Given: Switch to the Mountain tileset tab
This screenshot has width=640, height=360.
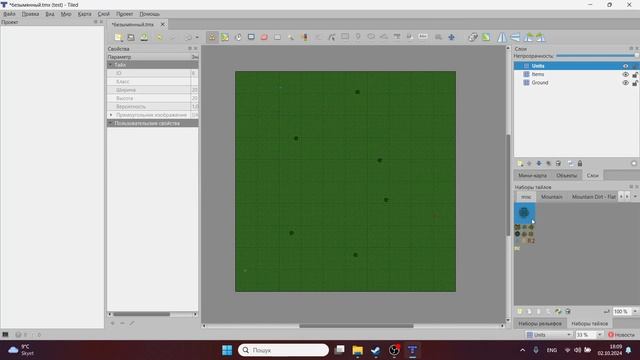Looking at the screenshot, I should point(552,197).
